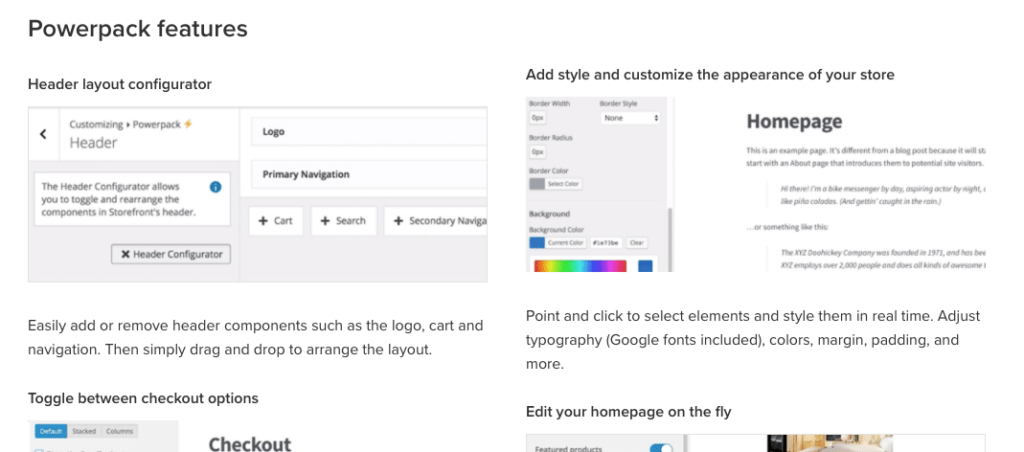Click the lightning bolt icon after Powerpack
This screenshot has width=1024, height=452.
(x=188, y=123)
